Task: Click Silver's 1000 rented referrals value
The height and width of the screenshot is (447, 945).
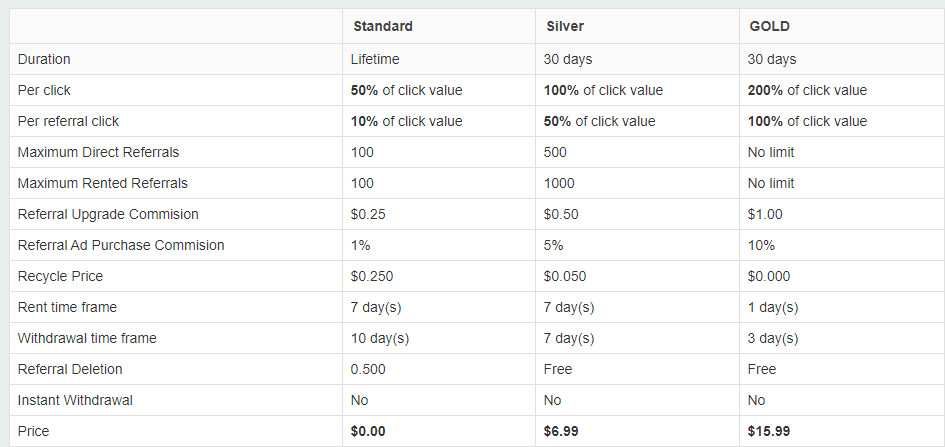Action: (559, 183)
